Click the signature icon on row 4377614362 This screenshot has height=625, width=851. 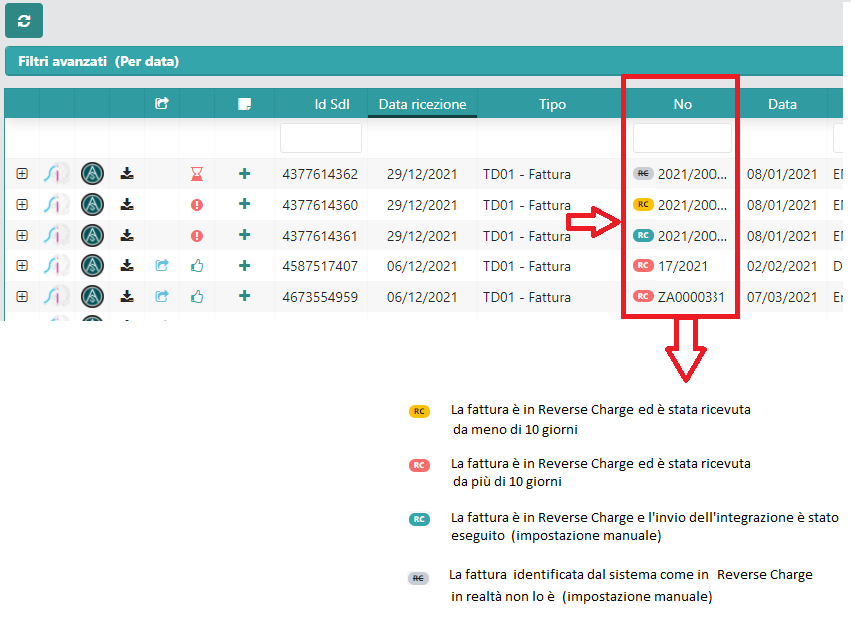click(x=57, y=174)
